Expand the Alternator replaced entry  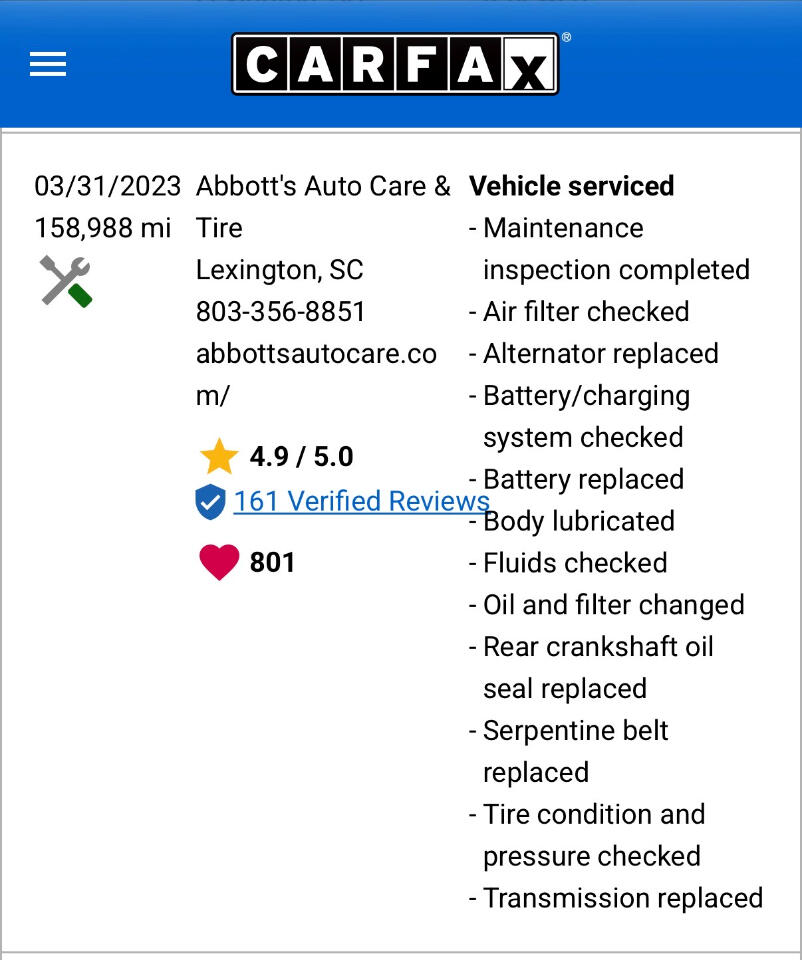[x=599, y=353]
